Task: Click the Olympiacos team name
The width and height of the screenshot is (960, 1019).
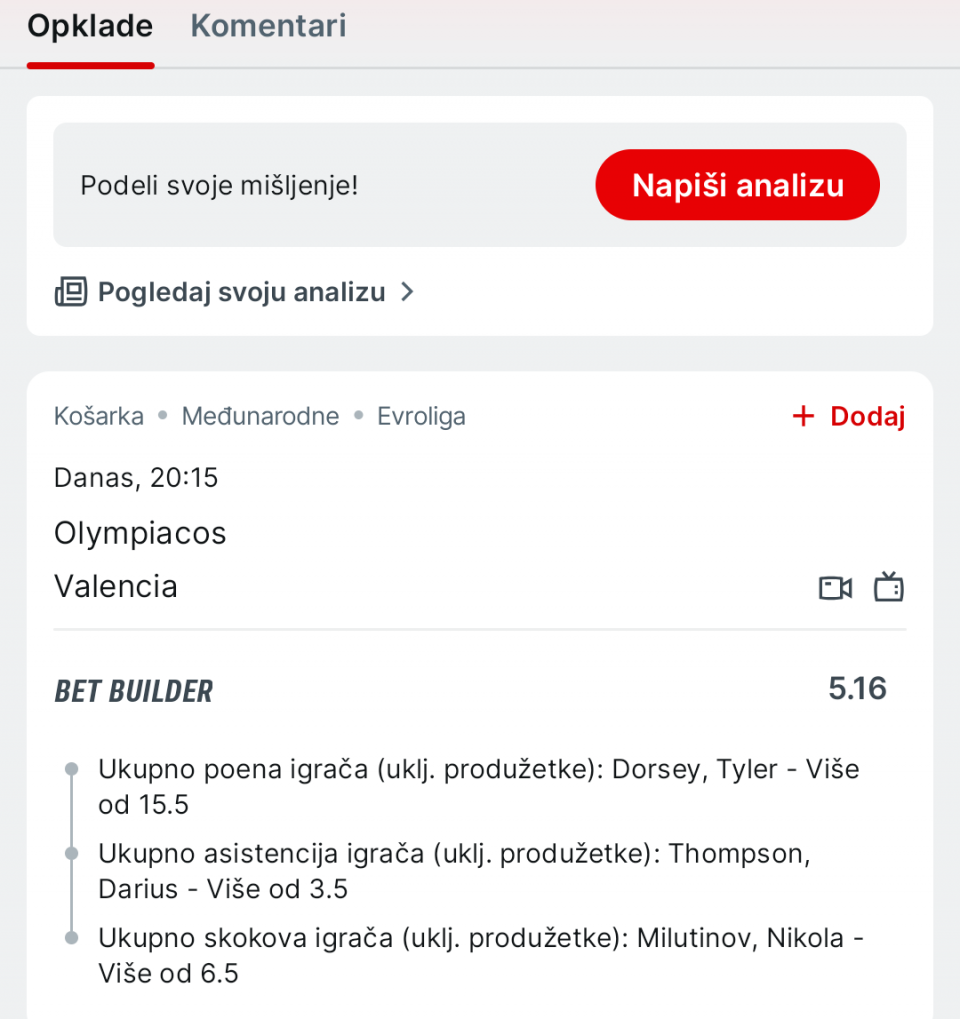Action: pyautogui.click(x=140, y=533)
